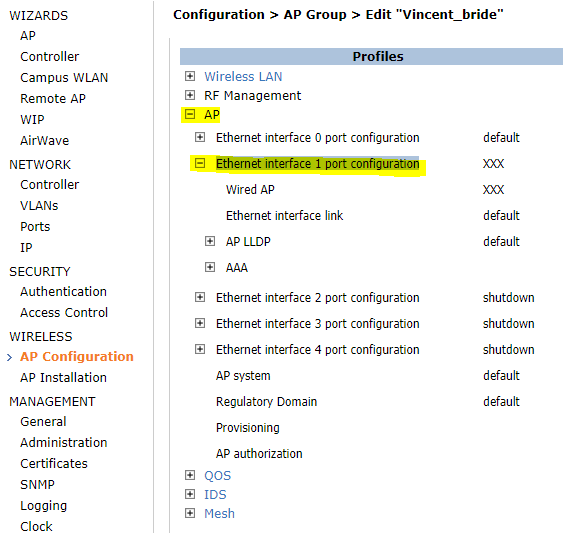This screenshot has height=533, width=563.
Task: Expand Ethernet interface 0 port configuration
Action: pos(200,137)
